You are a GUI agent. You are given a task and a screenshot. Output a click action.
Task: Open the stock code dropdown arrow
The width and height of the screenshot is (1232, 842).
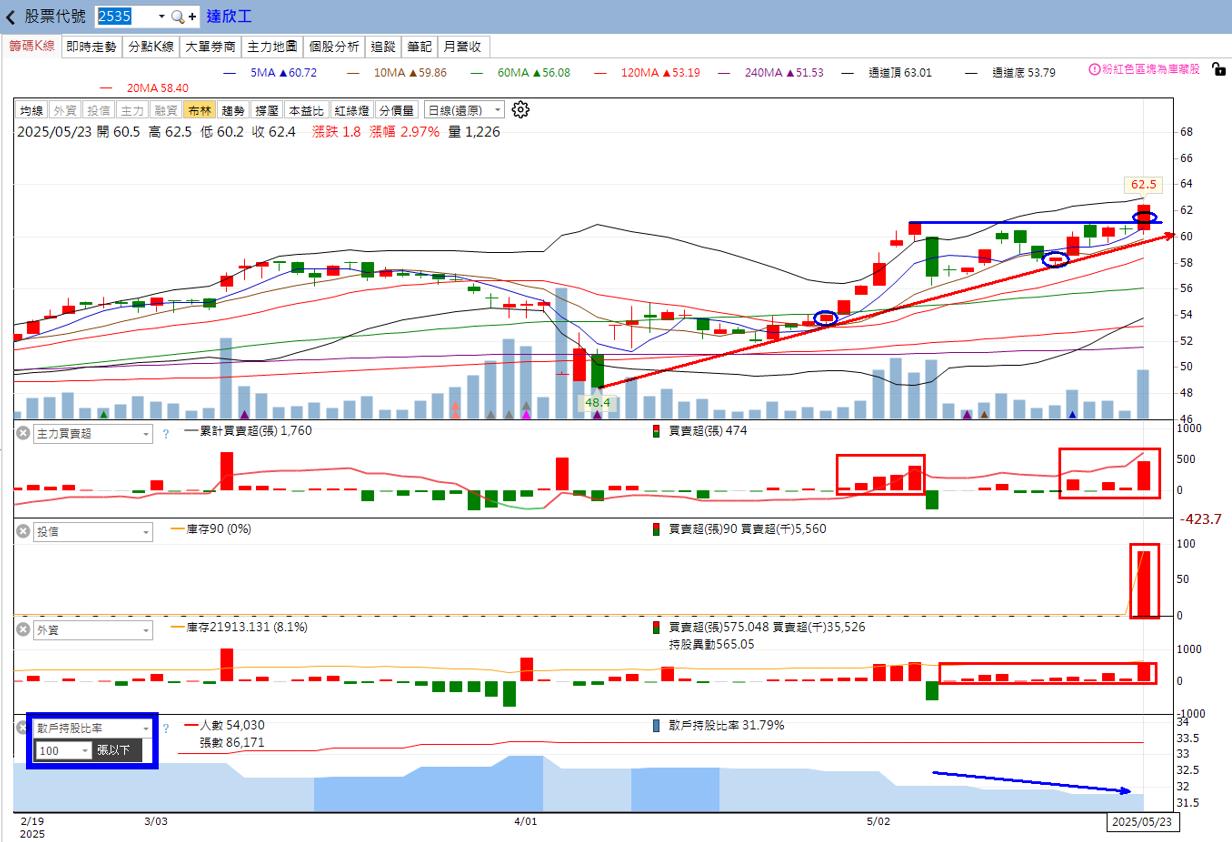pyautogui.click(x=161, y=17)
